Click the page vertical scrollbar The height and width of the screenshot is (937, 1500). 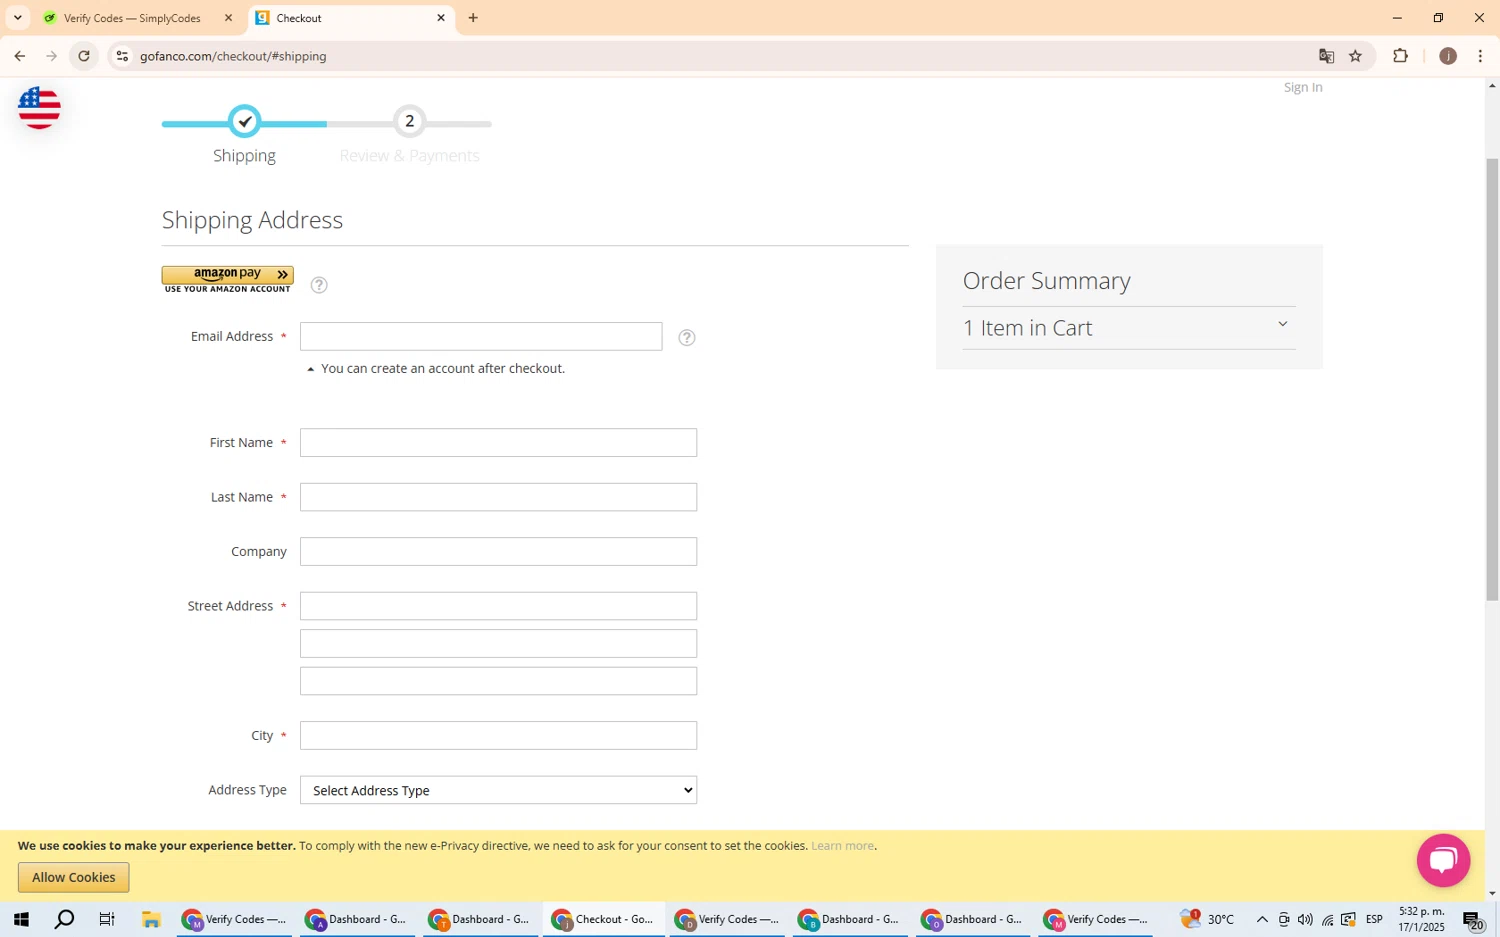click(x=1492, y=380)
